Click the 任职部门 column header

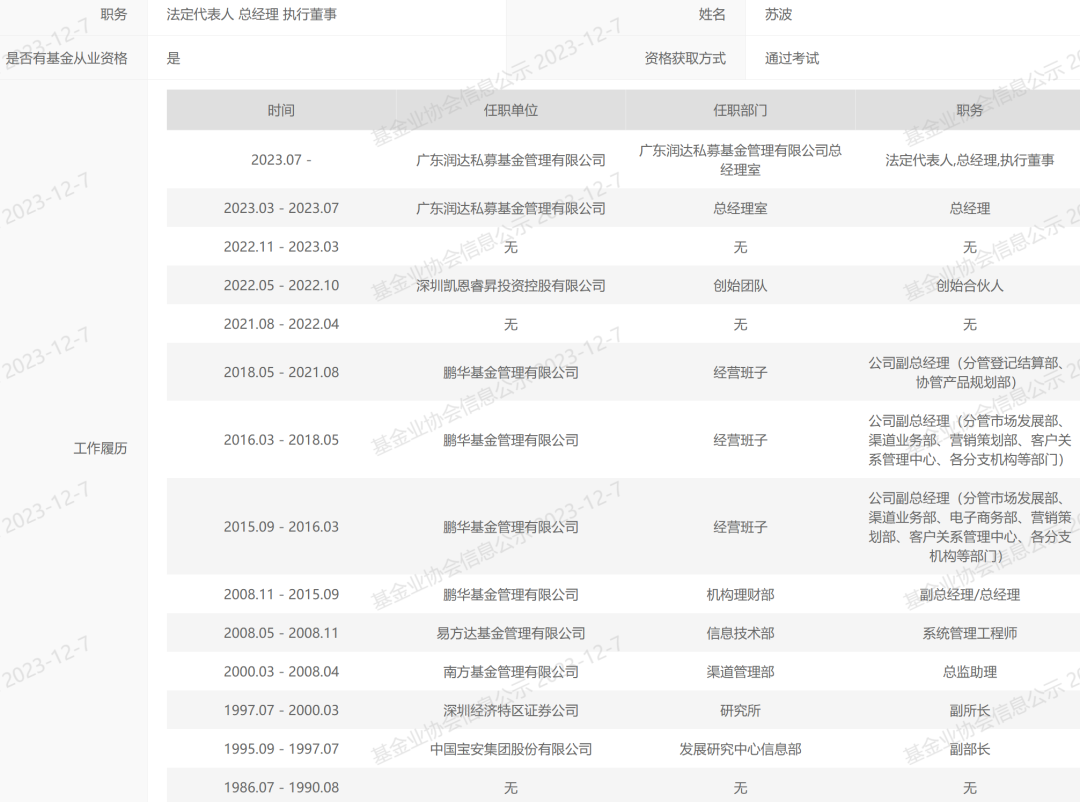[740, 110]
